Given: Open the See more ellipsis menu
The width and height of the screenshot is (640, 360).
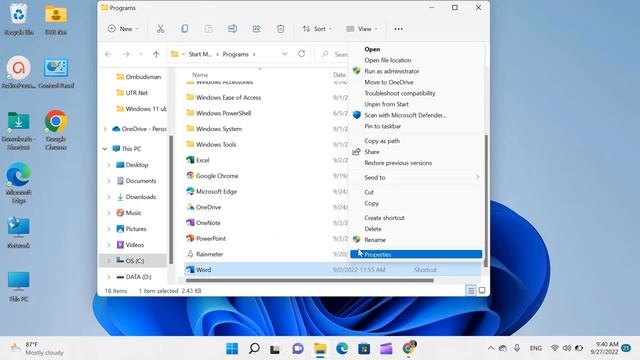Looking at the screenshot, I should [x=398, y=29].
